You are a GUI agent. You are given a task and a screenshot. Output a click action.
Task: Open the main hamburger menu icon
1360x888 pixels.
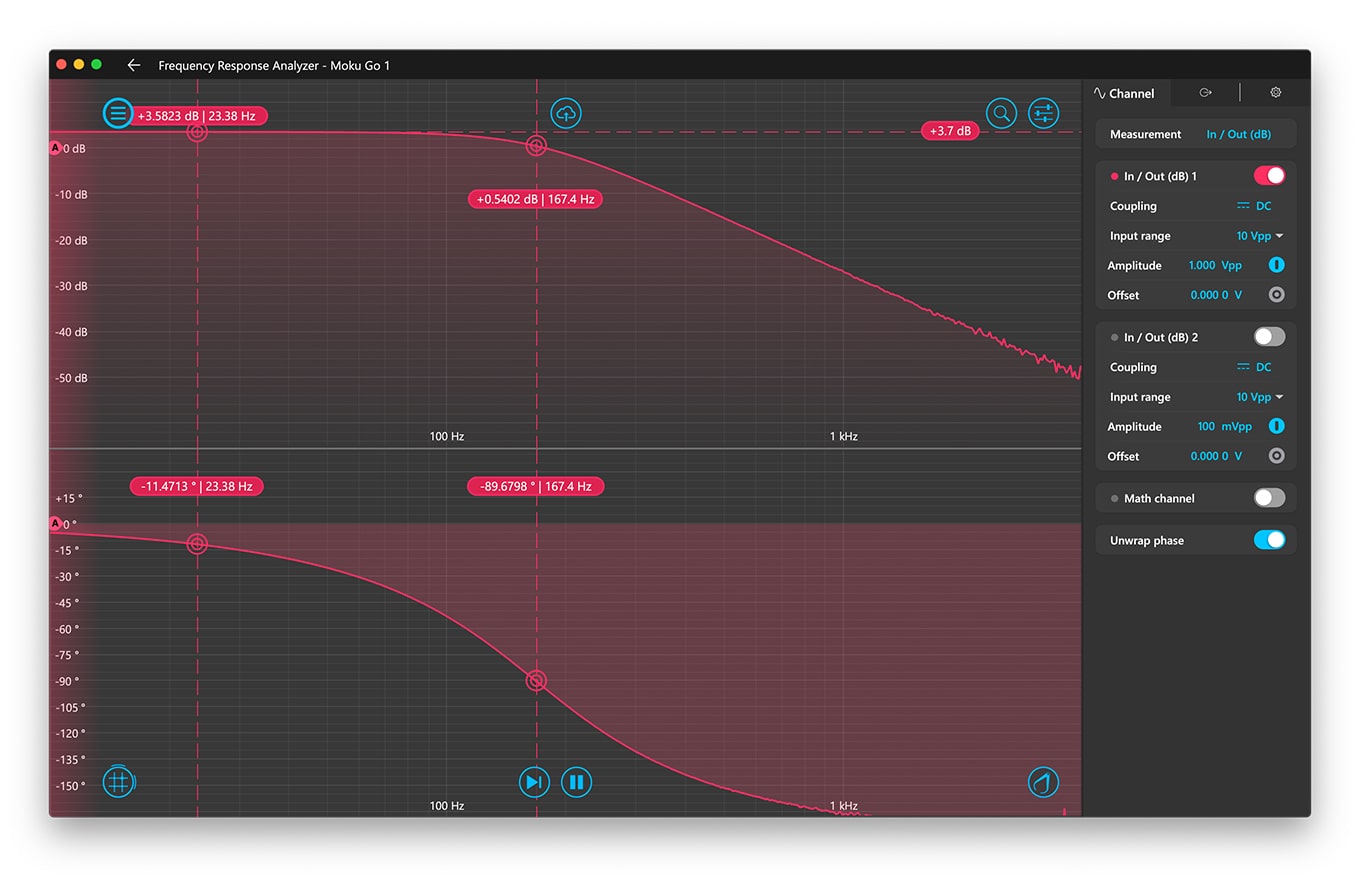point(118,113)
